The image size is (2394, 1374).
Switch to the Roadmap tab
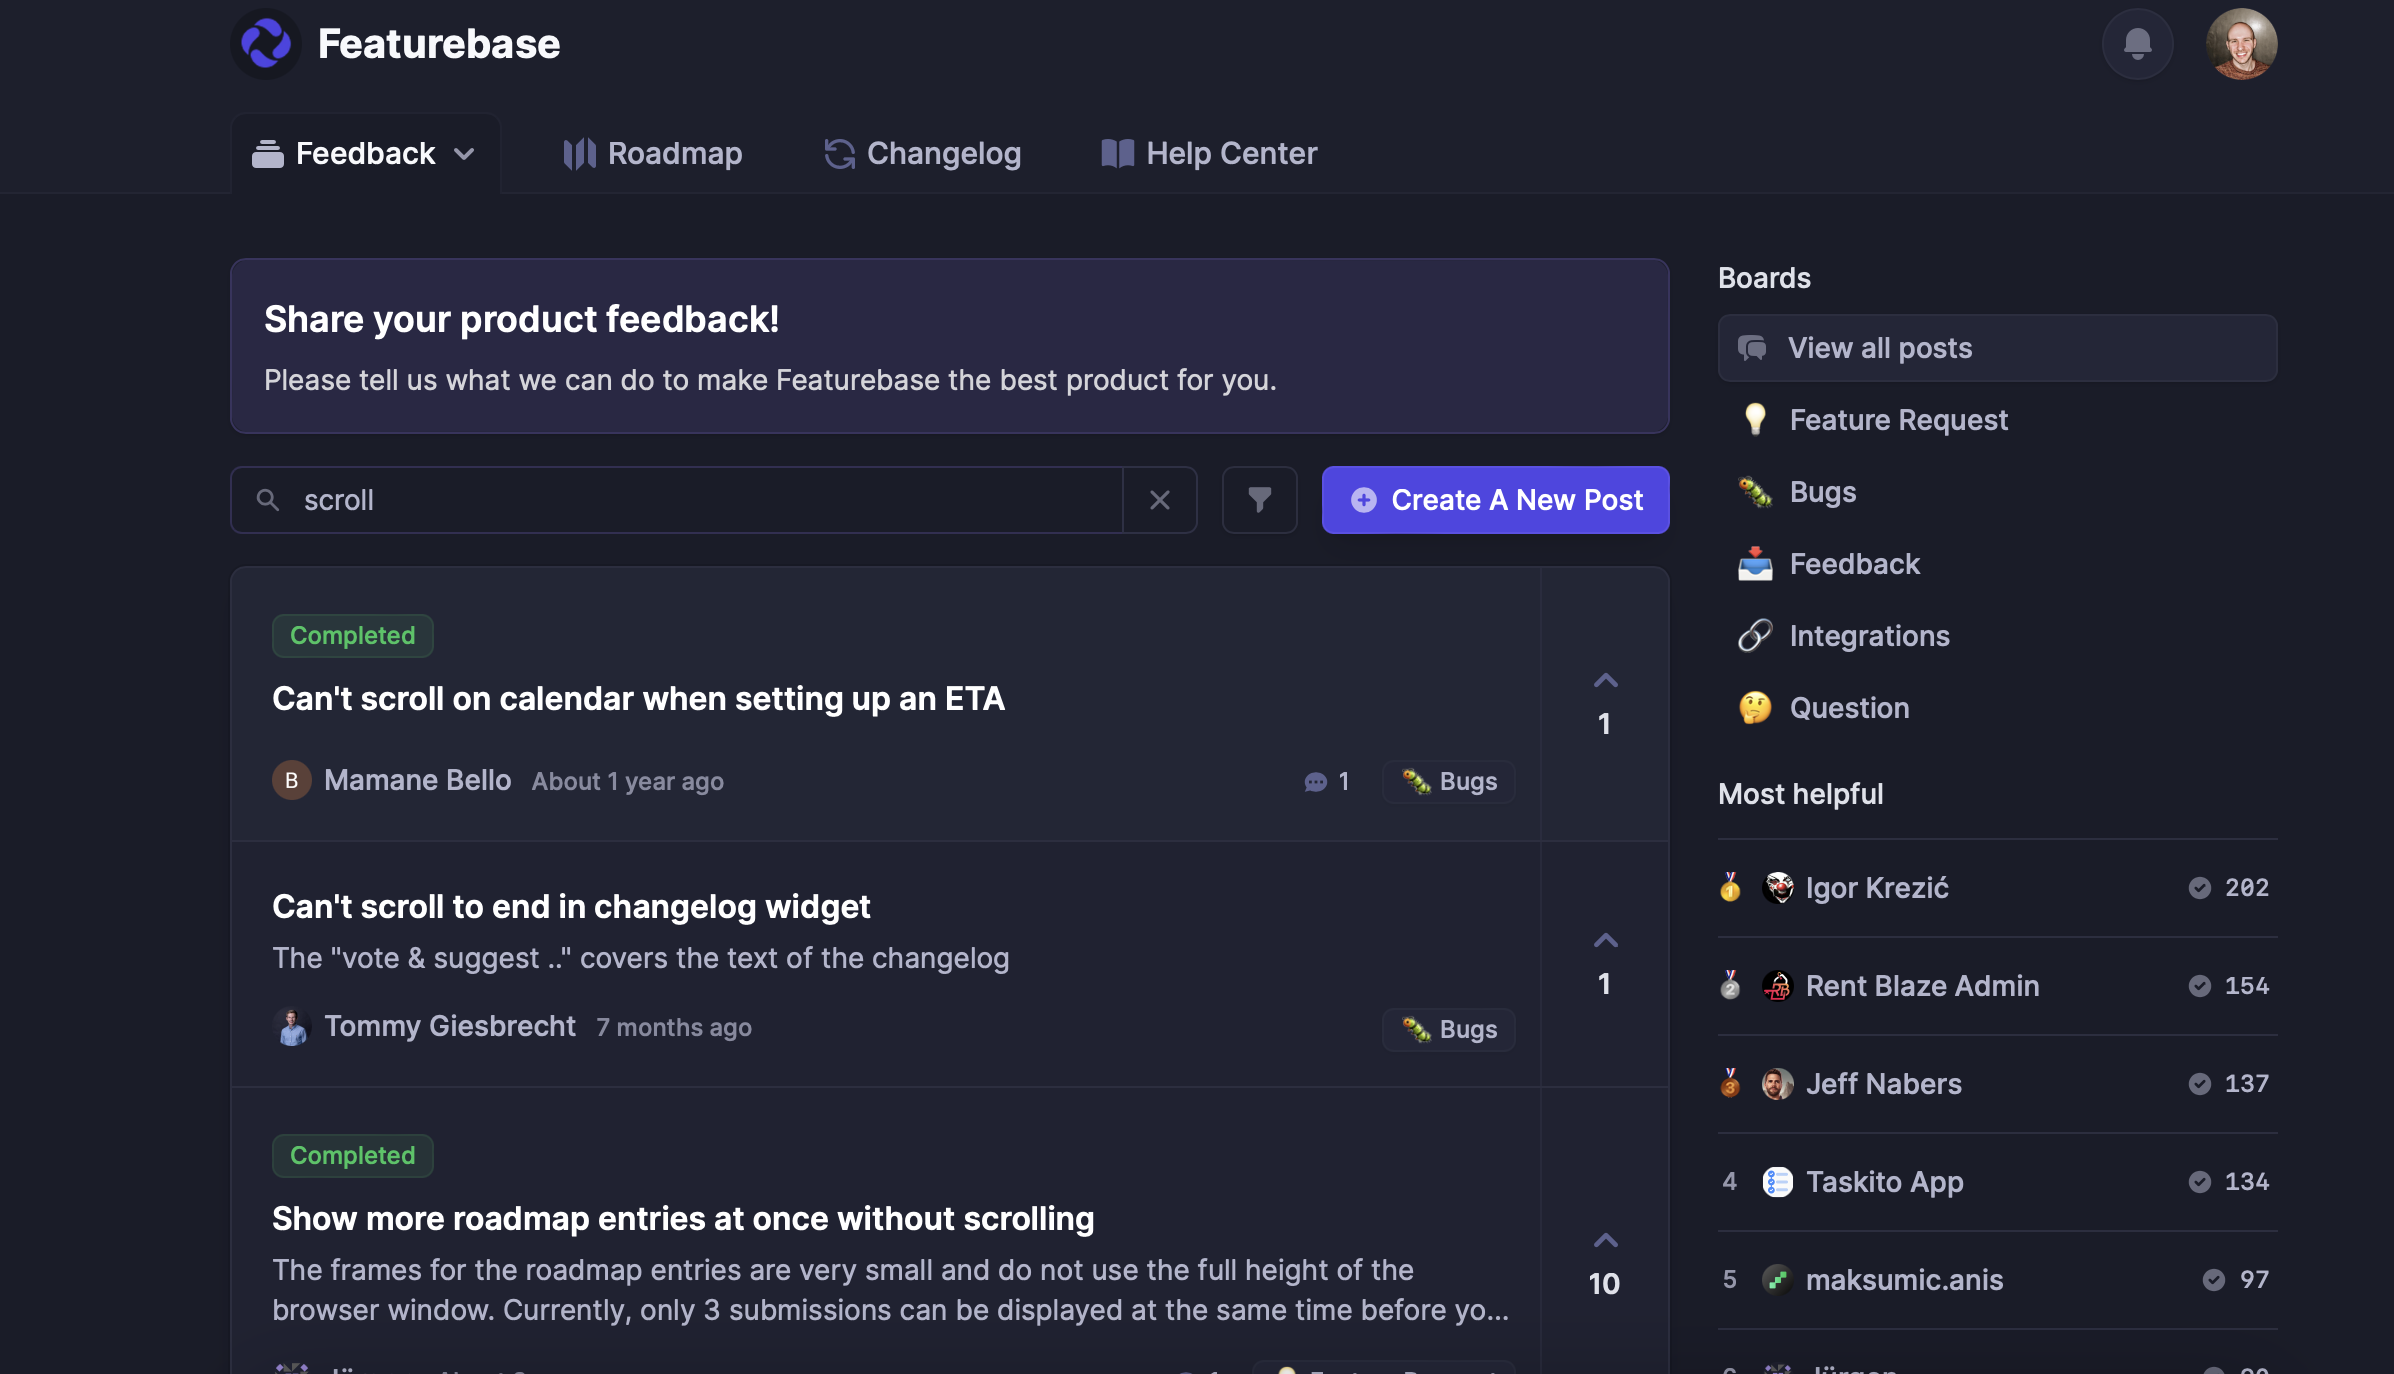click(653, 154)
